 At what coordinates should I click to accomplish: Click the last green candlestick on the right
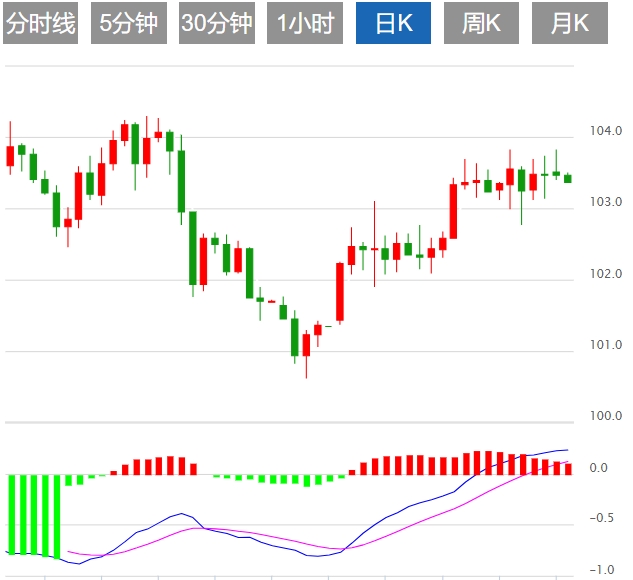[x=568, y=178]
